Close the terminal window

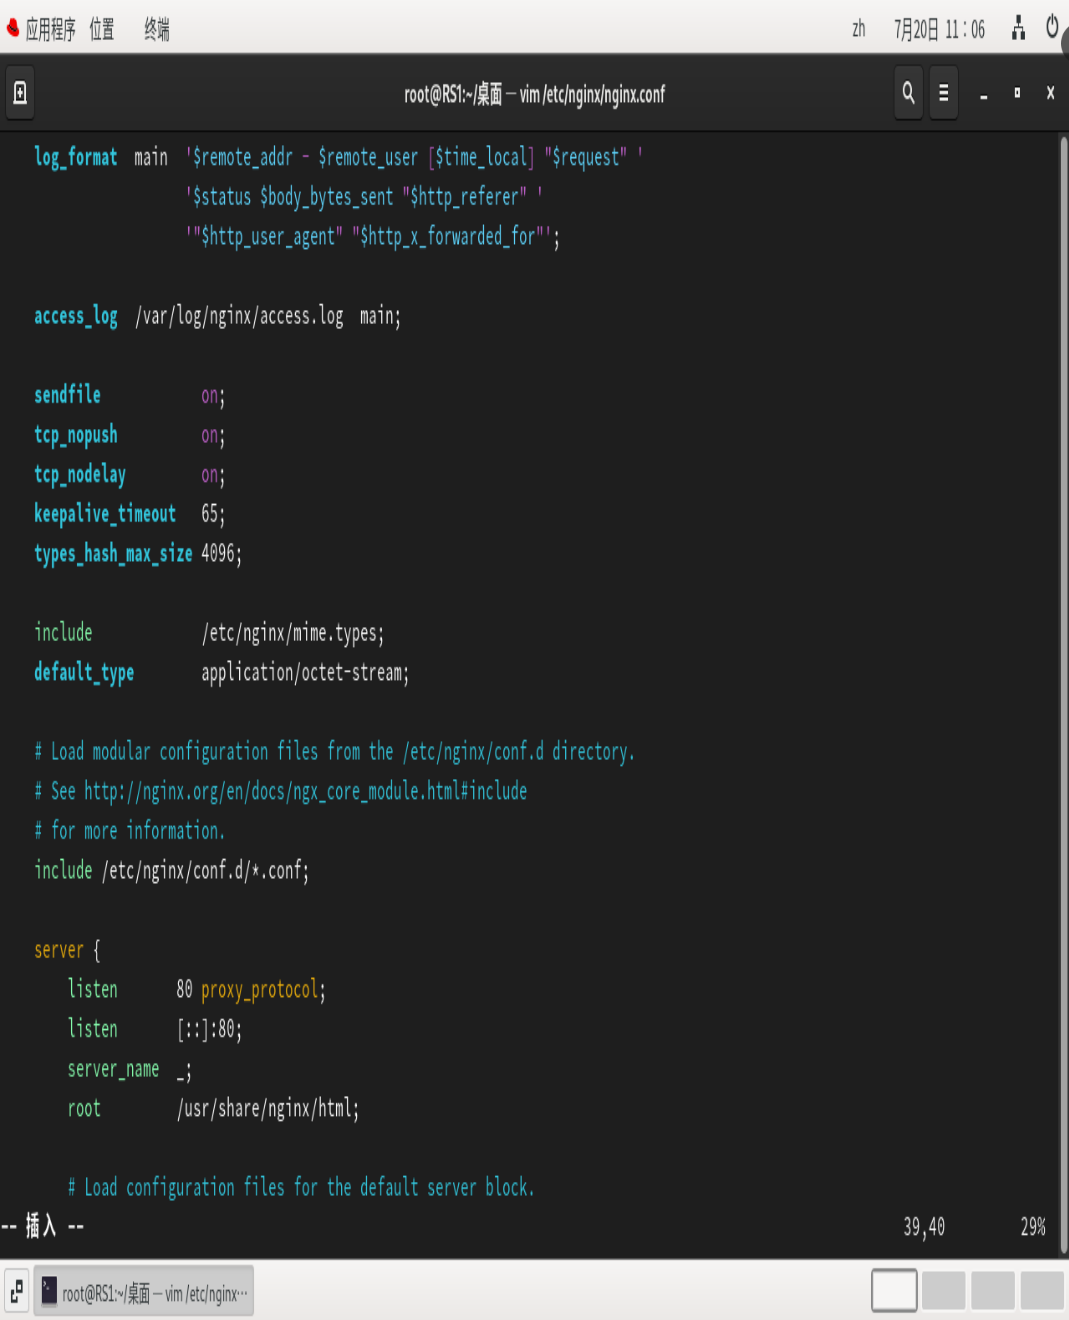[x=1050, y=93]
